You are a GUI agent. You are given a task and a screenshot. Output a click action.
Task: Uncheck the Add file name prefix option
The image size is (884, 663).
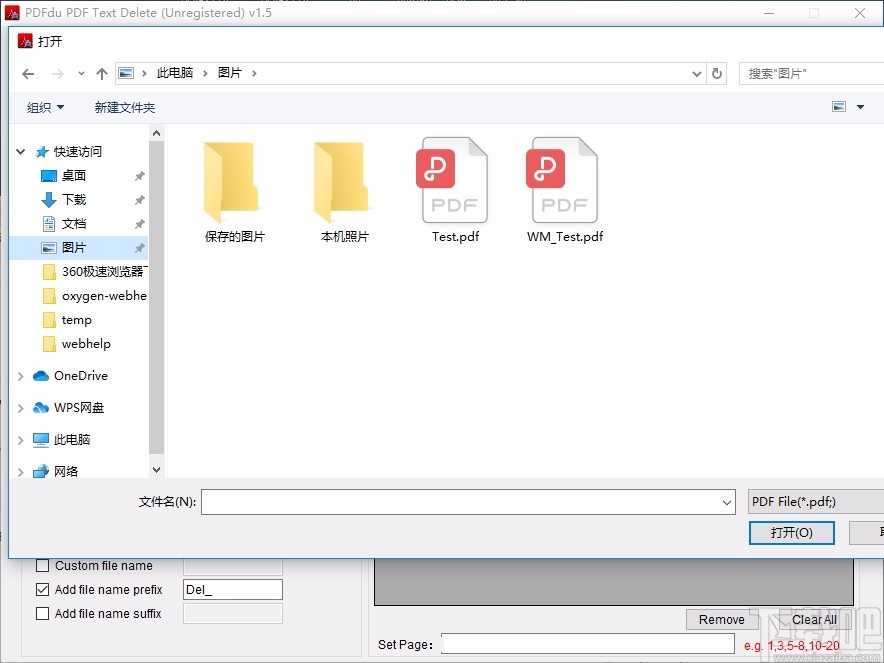tap(42, 589)
